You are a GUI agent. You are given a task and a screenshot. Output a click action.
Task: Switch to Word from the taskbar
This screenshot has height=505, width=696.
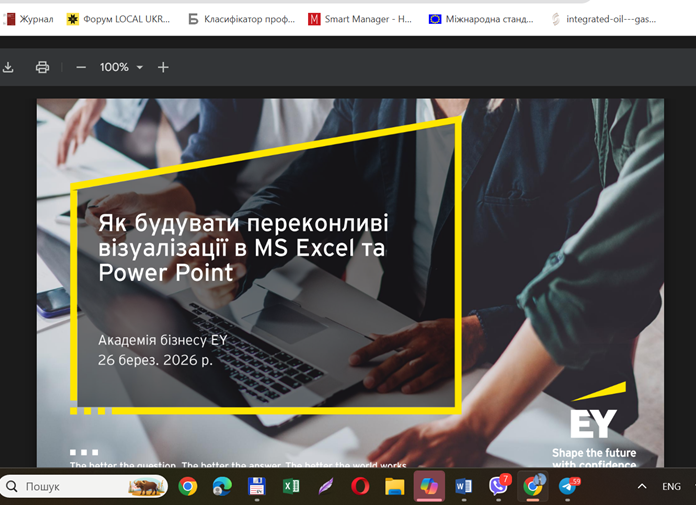[x=463, y=486]
